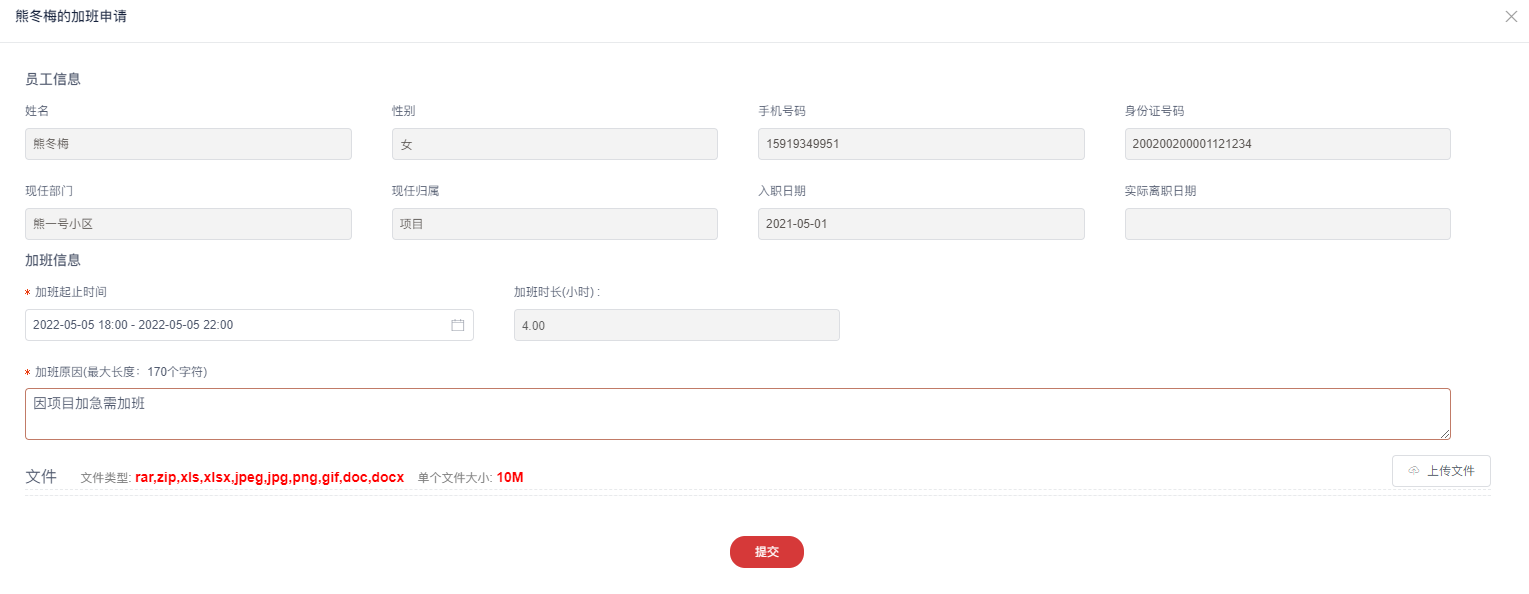Click the 加班起止时间 field label
The height and width of the screenshot is (594, 1529).
click(x=70, y=292)
